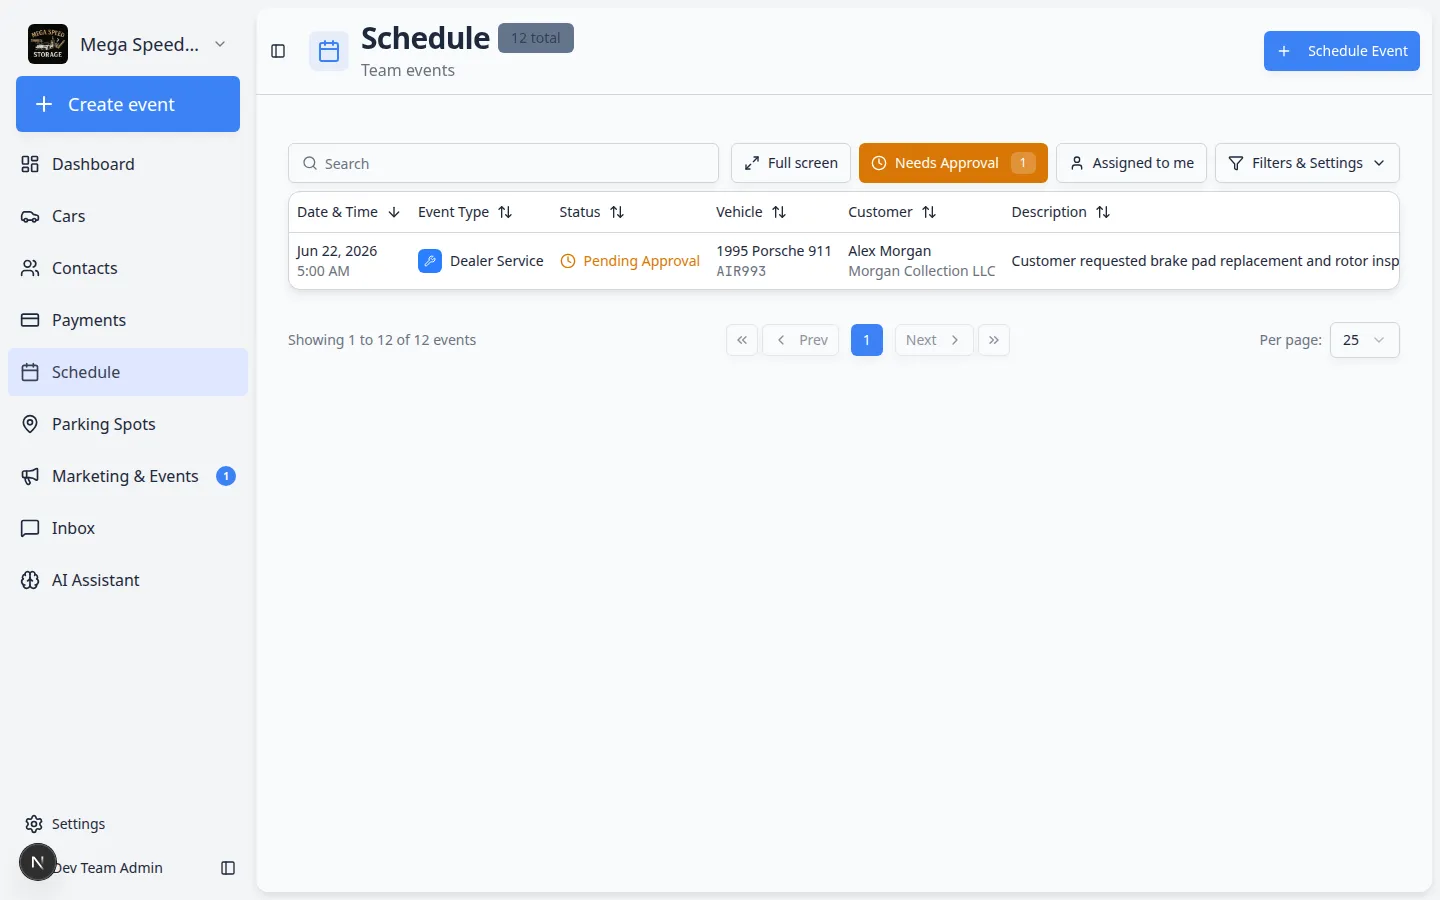Open Payments in the sidebar
1440x900 pixels.
(x=128, y=320)
